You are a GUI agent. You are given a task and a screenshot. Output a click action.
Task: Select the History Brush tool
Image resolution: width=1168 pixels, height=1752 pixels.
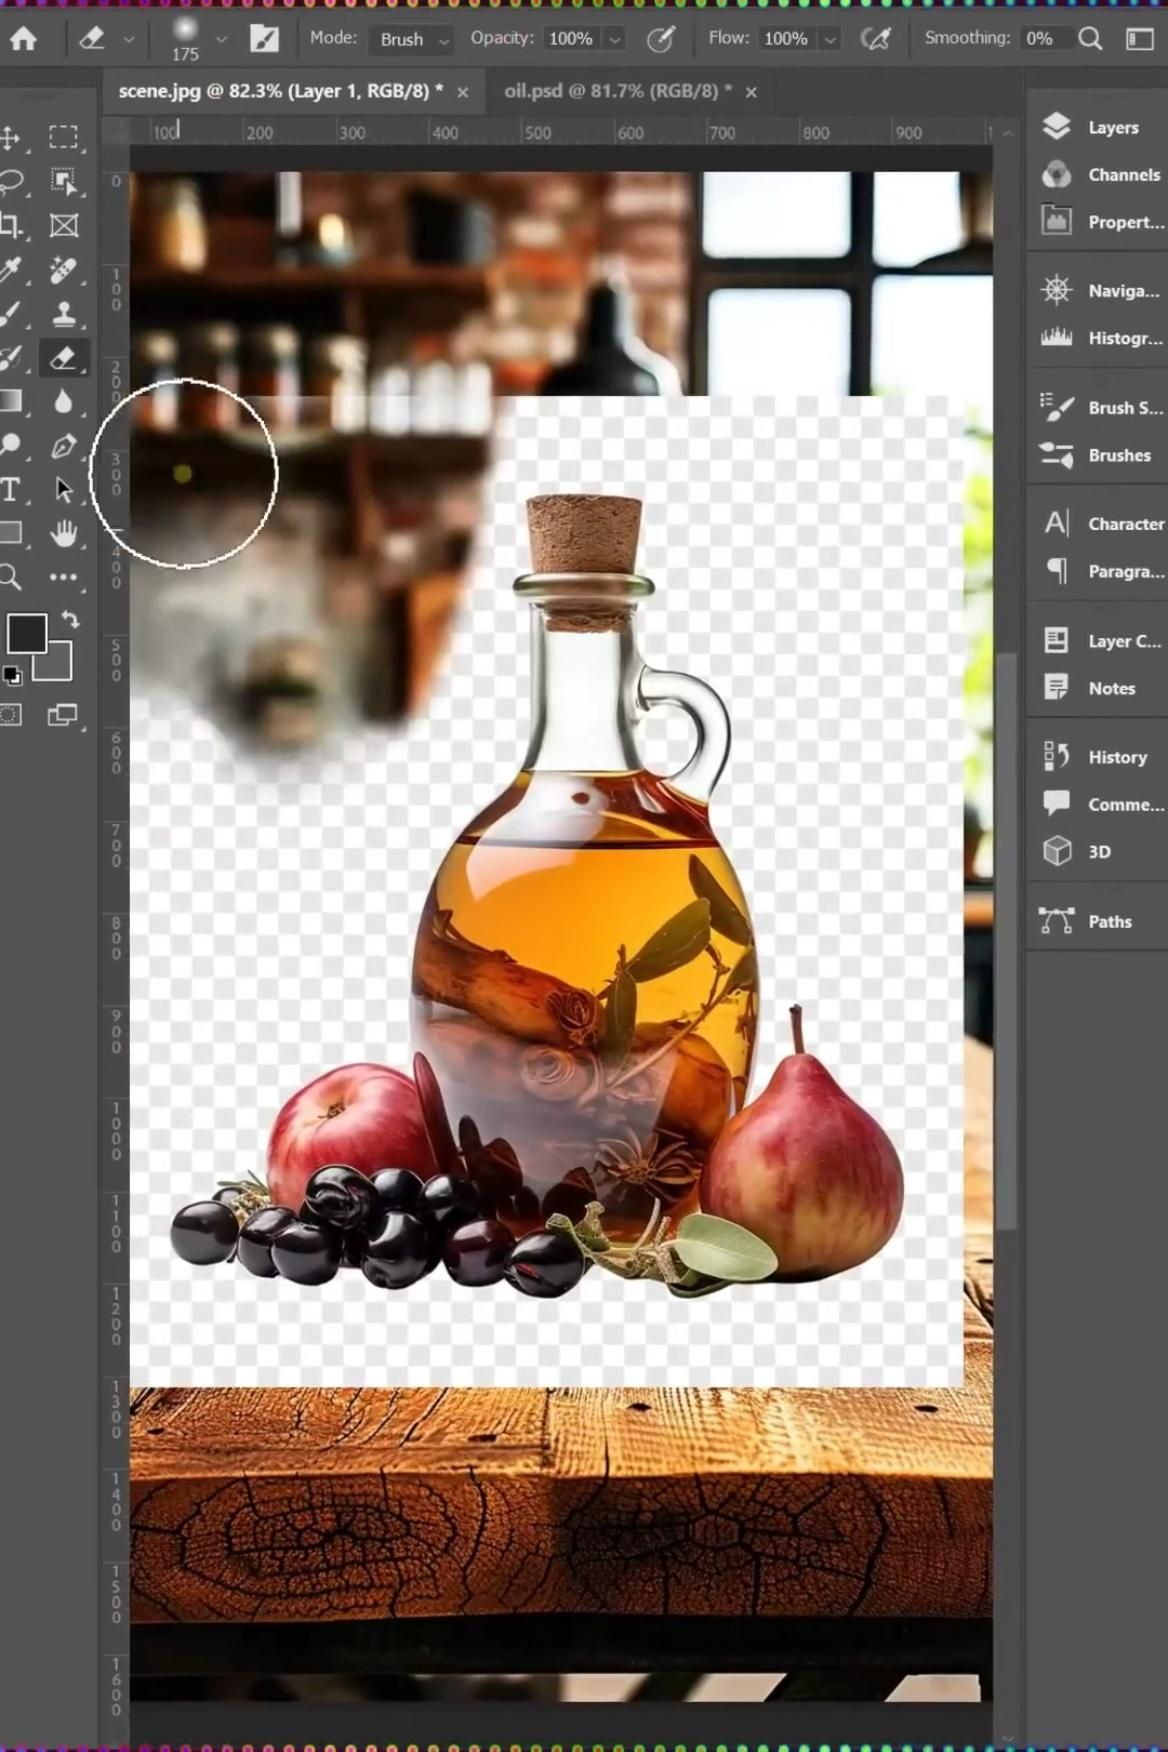coord(11,358)
